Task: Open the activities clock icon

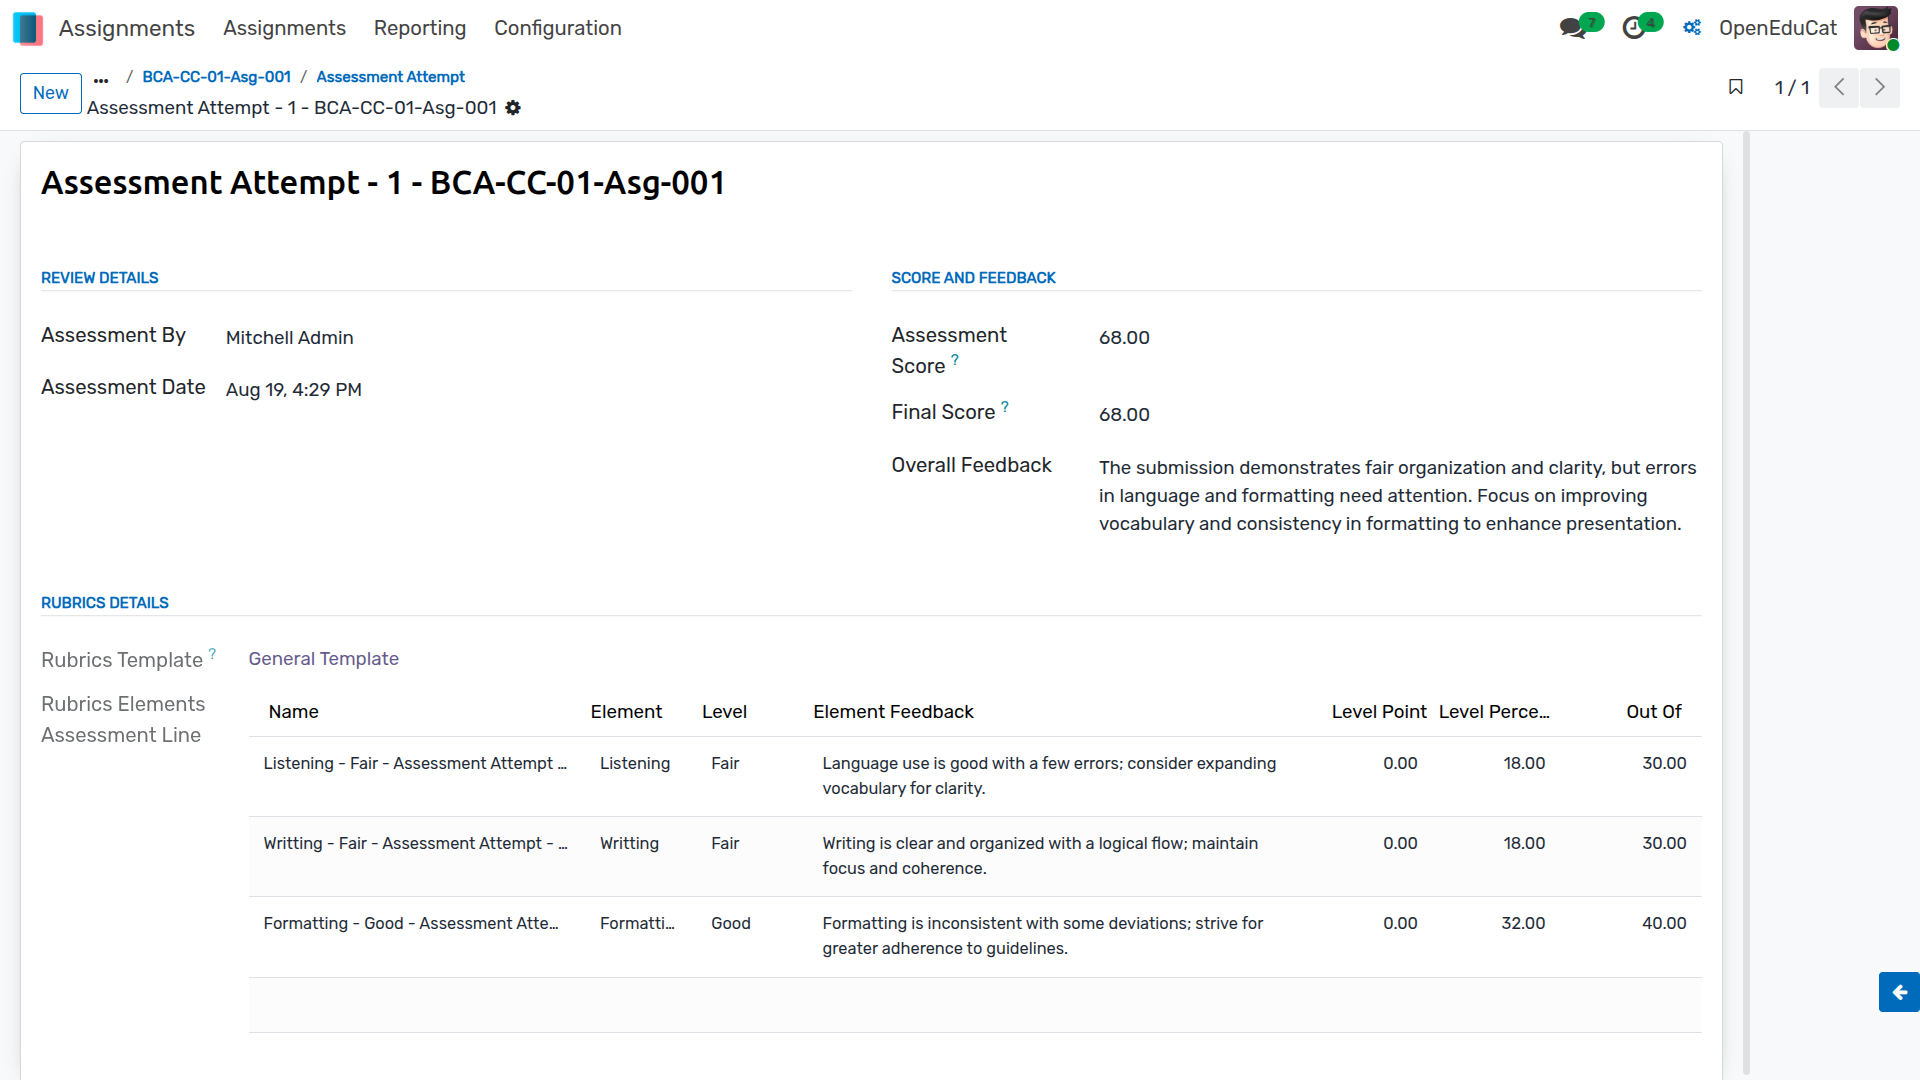Action: pyautogui.click(x=1634, y=28)
